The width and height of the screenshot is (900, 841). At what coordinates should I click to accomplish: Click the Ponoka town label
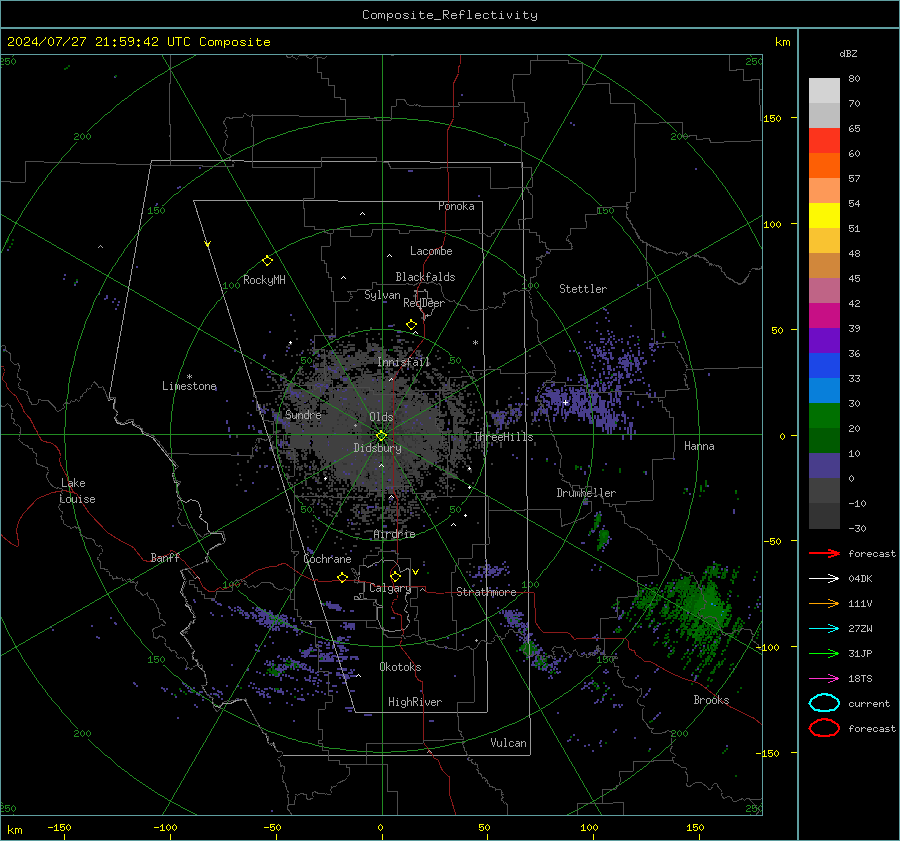click(456, 206)
